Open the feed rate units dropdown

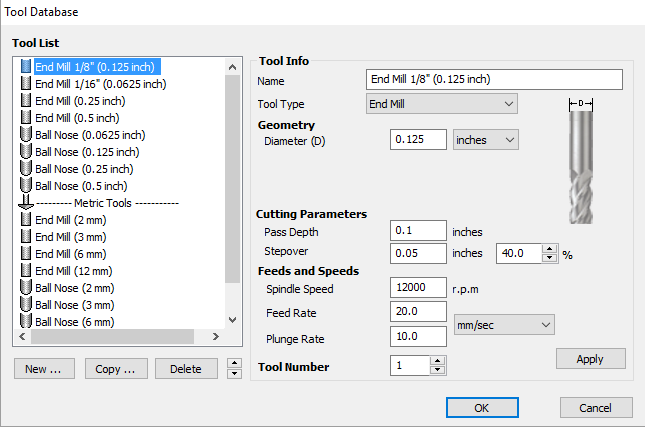(503, 325)
